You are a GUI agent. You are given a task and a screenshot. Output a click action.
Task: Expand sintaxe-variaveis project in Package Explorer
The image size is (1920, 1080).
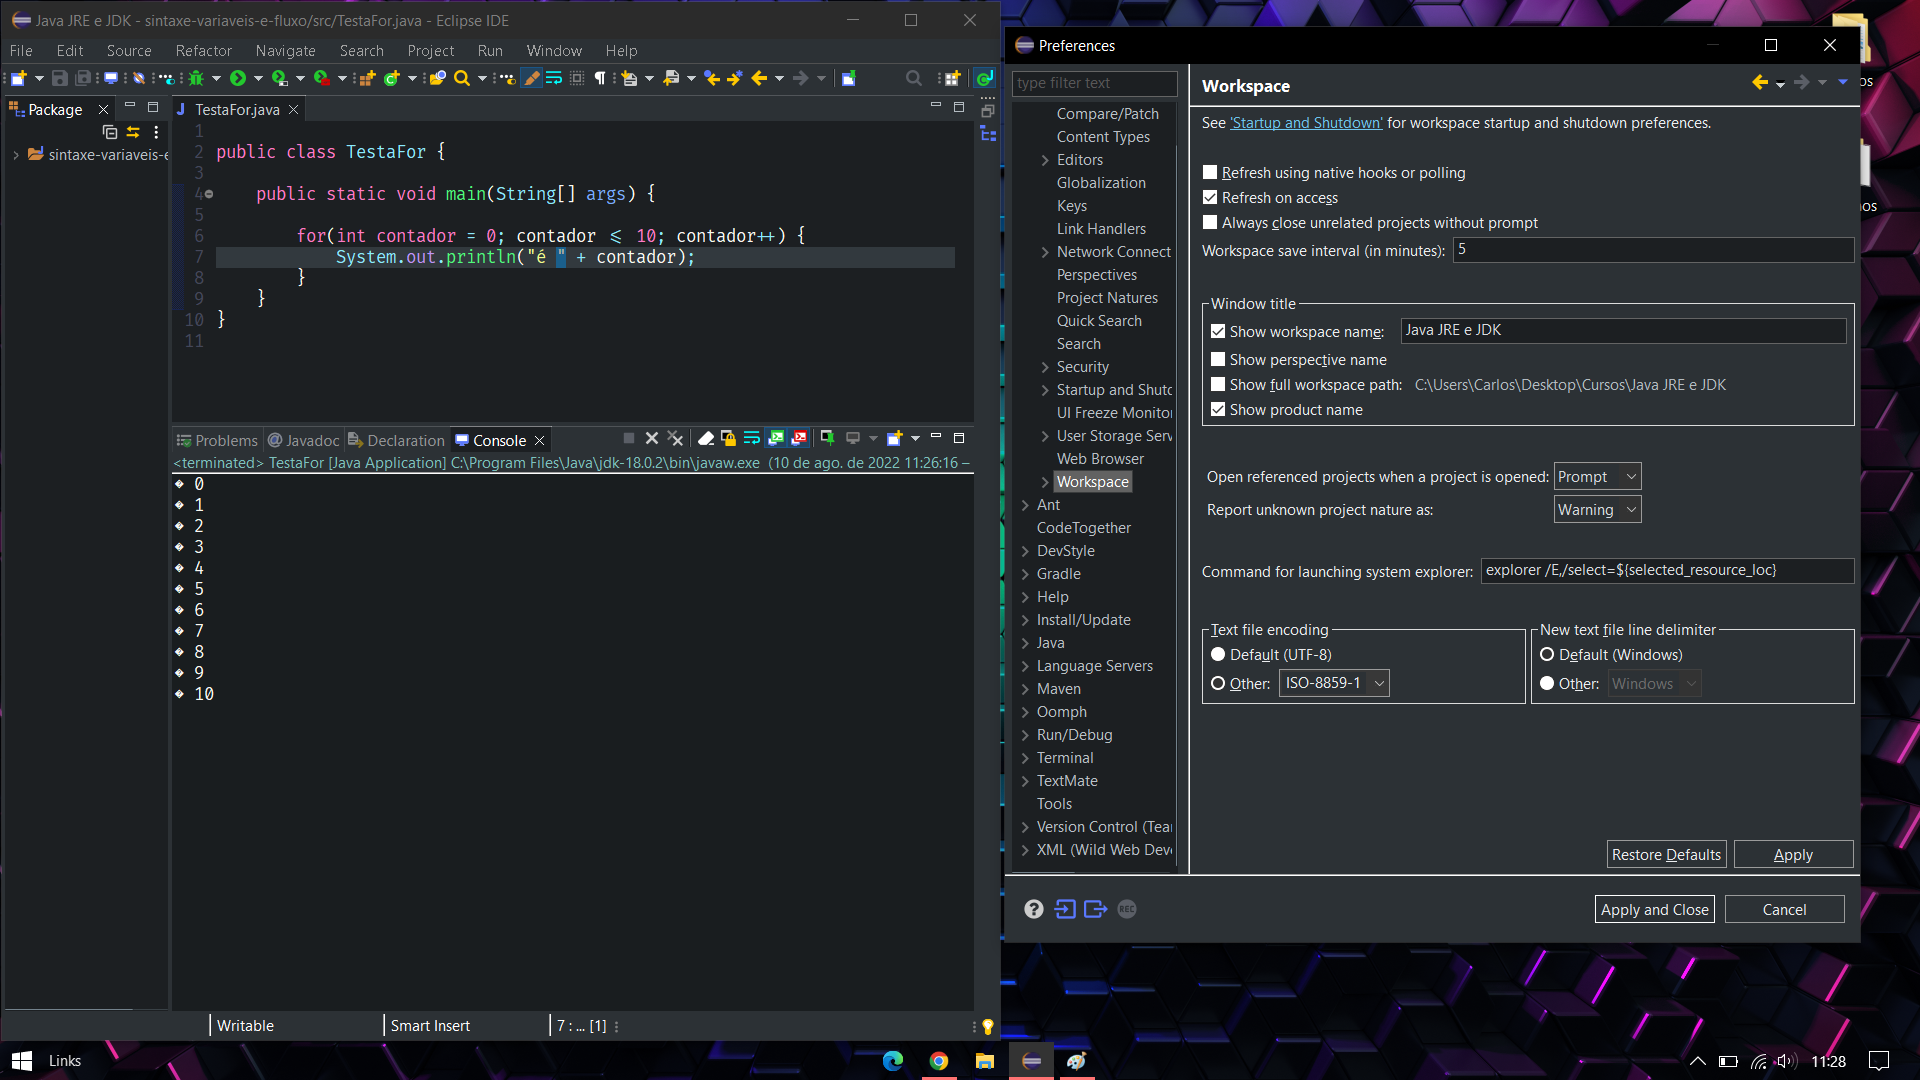pos(16,155)
